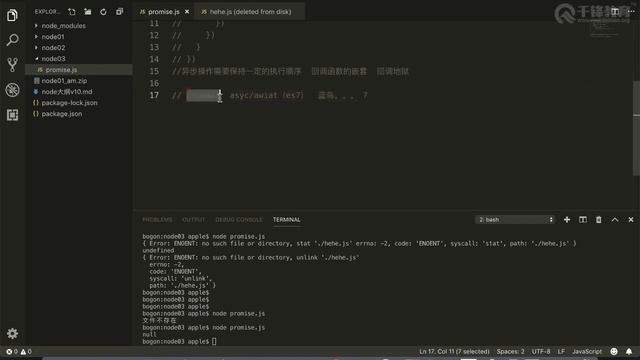This screenshot has height=360, width=640.
Task: Click the warnings count in status bar
Action: click(26, 351)
